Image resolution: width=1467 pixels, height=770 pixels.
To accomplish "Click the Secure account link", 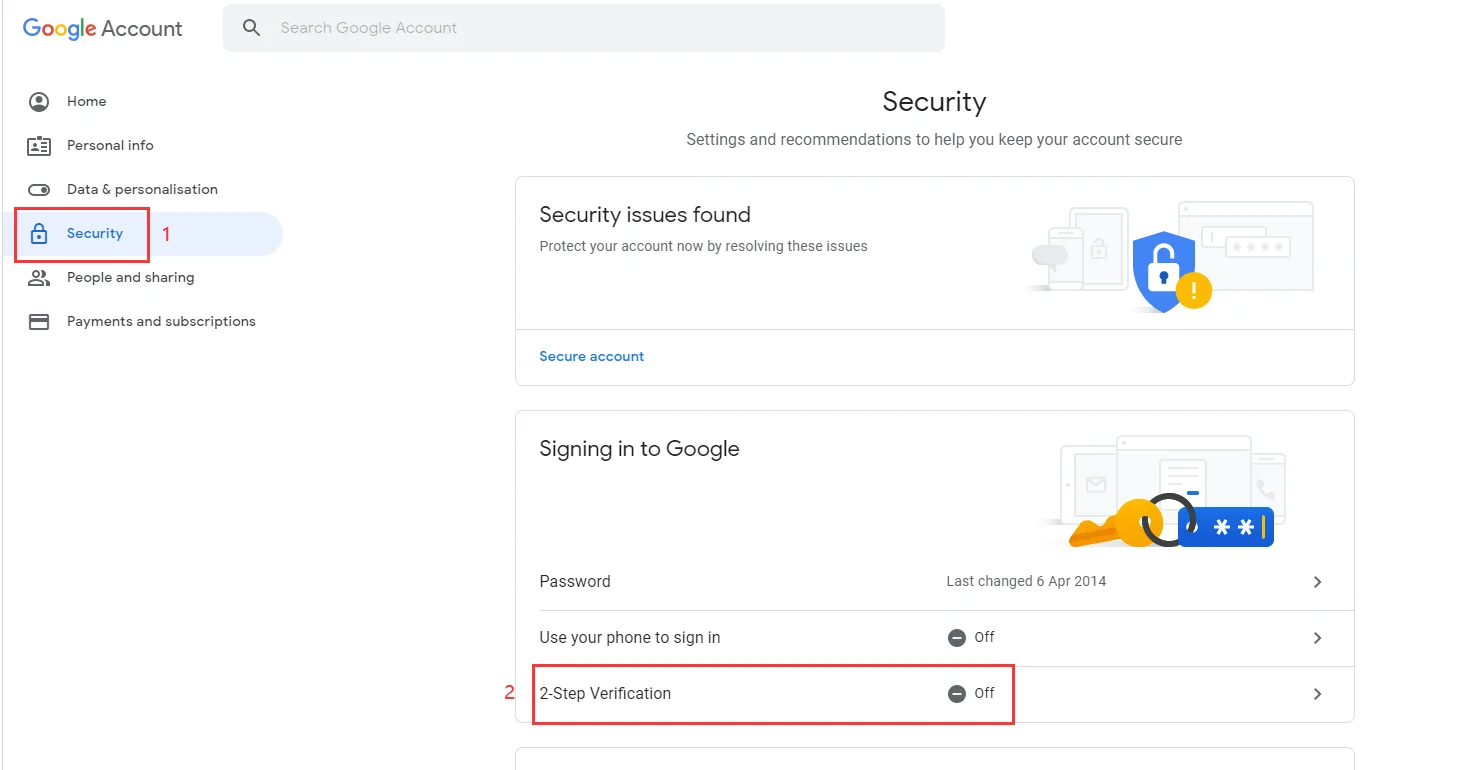I will 592,357.
